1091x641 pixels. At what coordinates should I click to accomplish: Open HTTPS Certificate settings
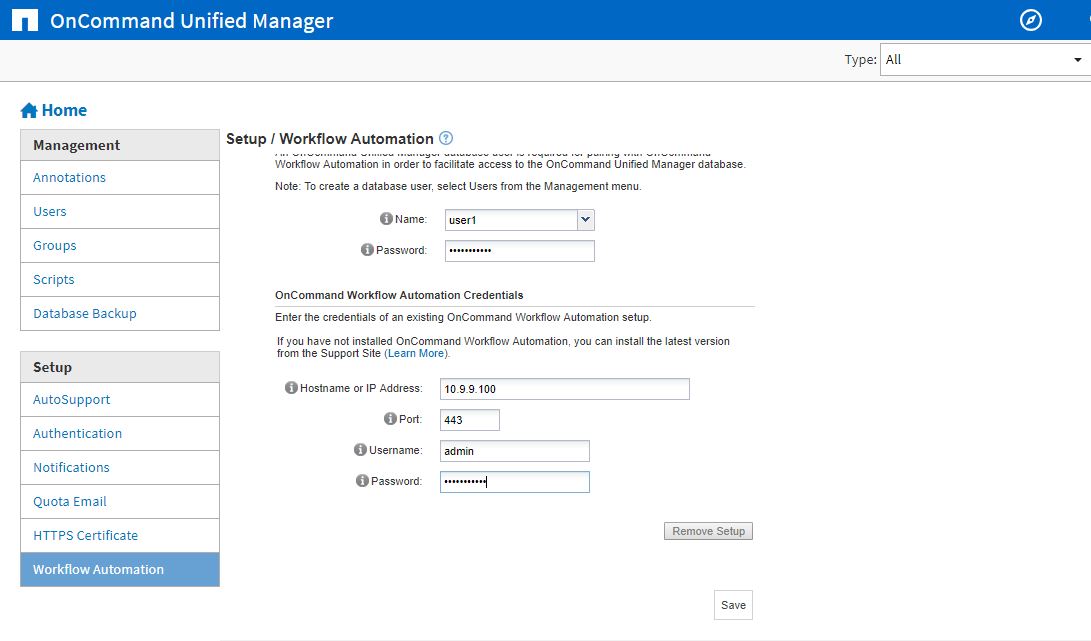click(86, 535)
